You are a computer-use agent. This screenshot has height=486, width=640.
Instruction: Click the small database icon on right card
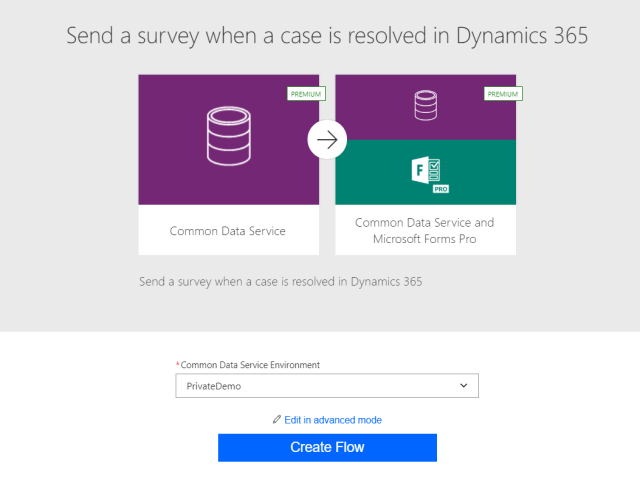(425, 103)
